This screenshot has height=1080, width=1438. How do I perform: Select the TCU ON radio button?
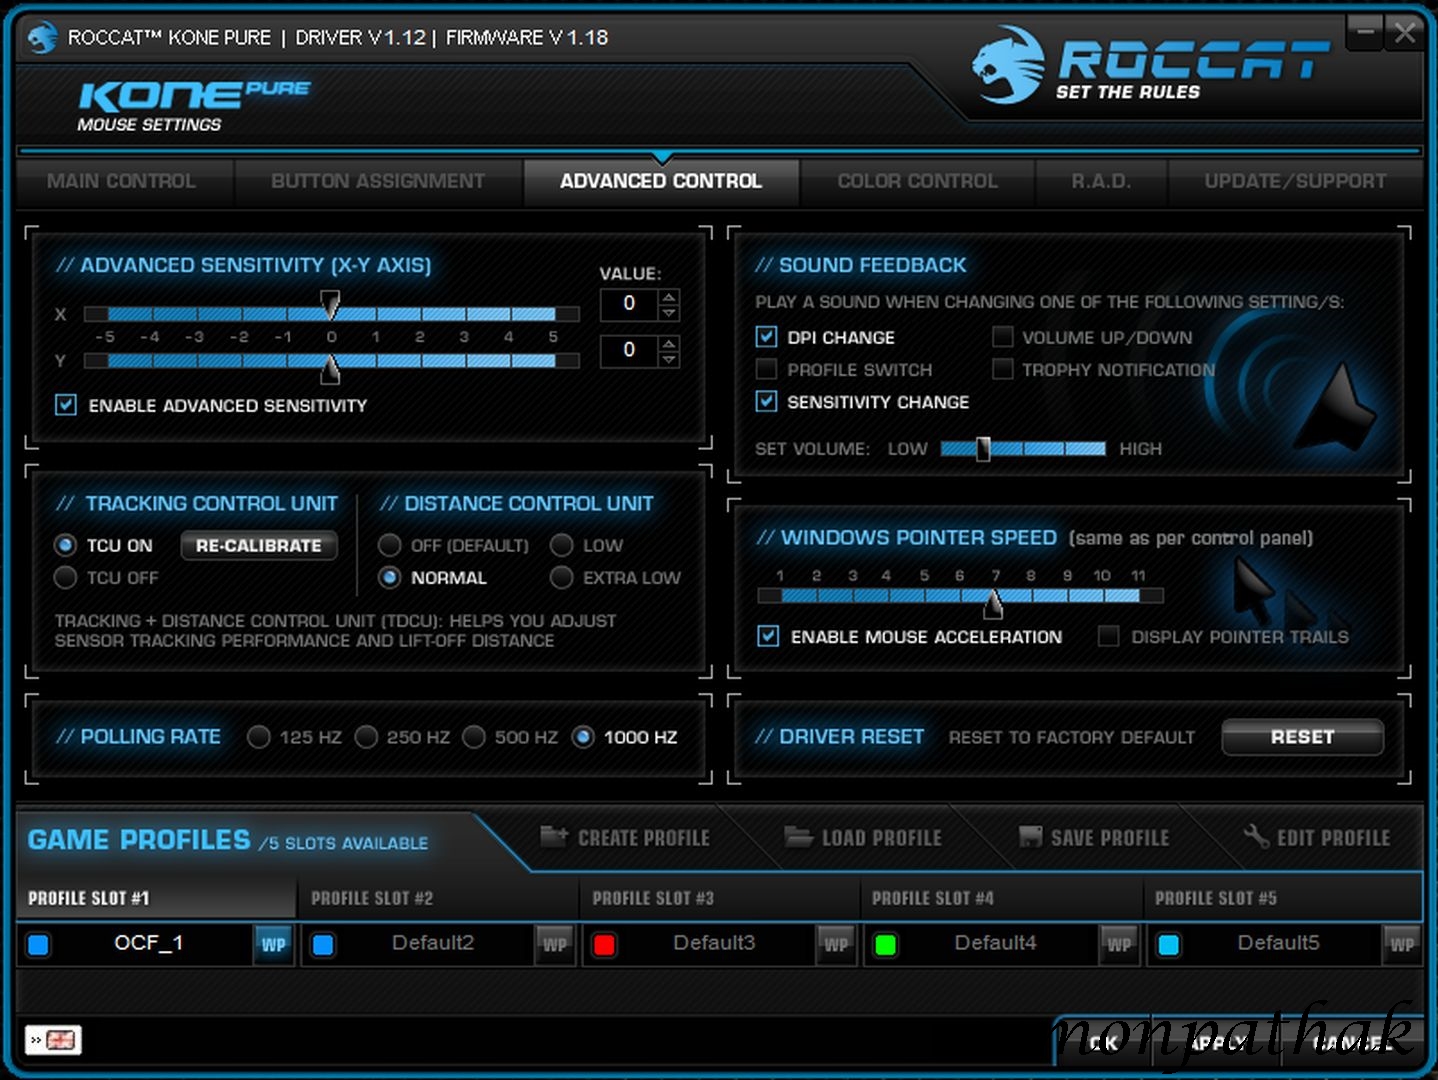(65, 545)
